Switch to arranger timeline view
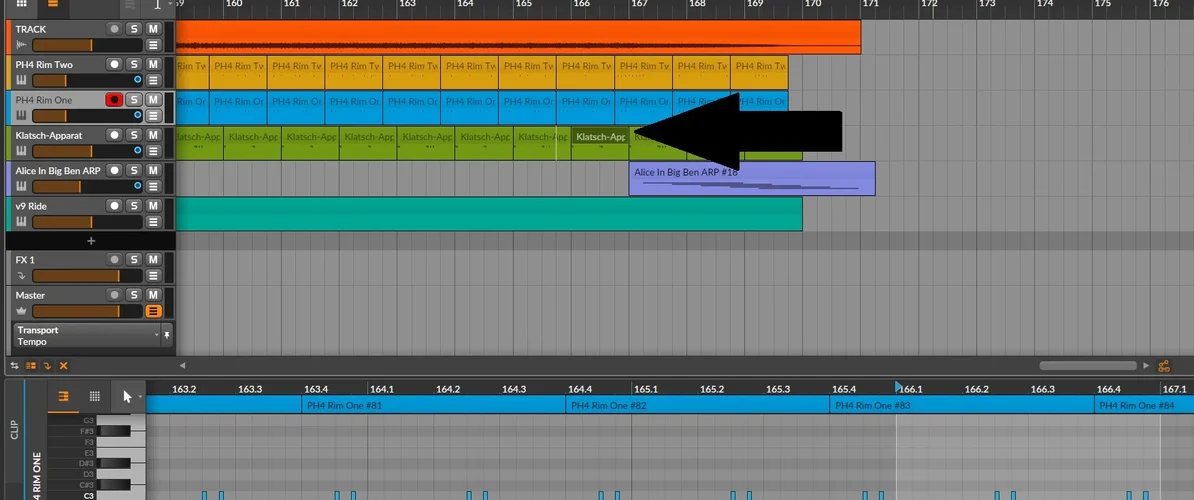The width and height of the screenshot is (1194, 500). pos(53,4)
